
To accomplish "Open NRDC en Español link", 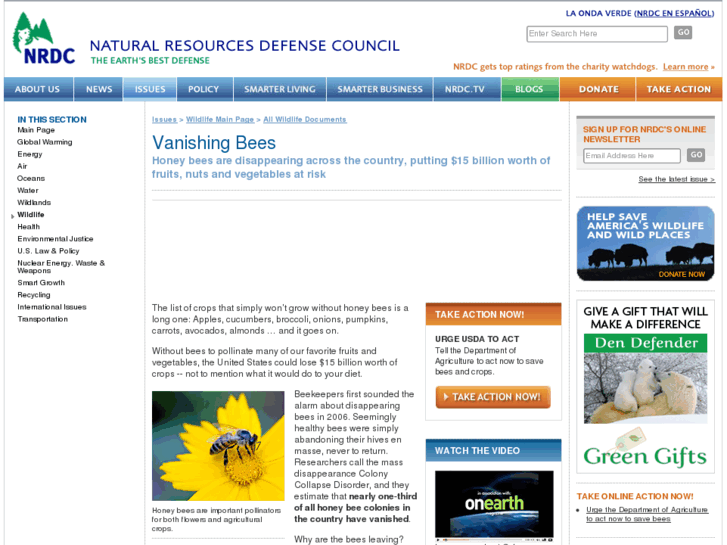I will (675, 13).
